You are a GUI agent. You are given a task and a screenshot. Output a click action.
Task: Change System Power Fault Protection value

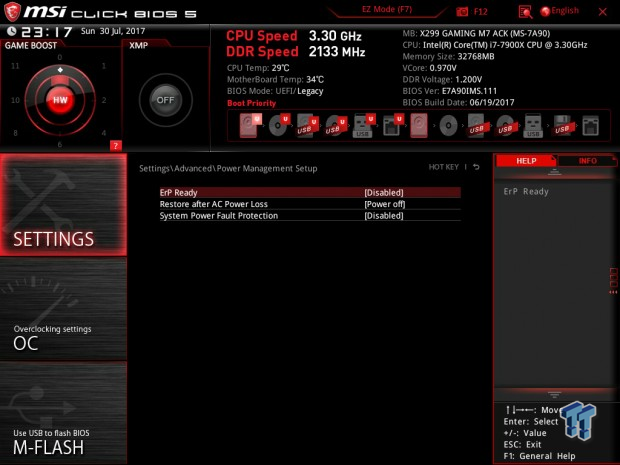tap(384, 215)
